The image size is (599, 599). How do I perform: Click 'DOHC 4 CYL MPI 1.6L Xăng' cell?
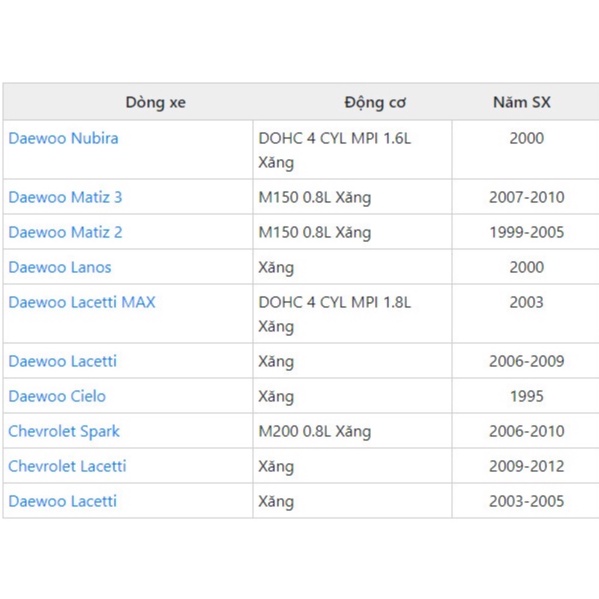(x=352, y=150)
